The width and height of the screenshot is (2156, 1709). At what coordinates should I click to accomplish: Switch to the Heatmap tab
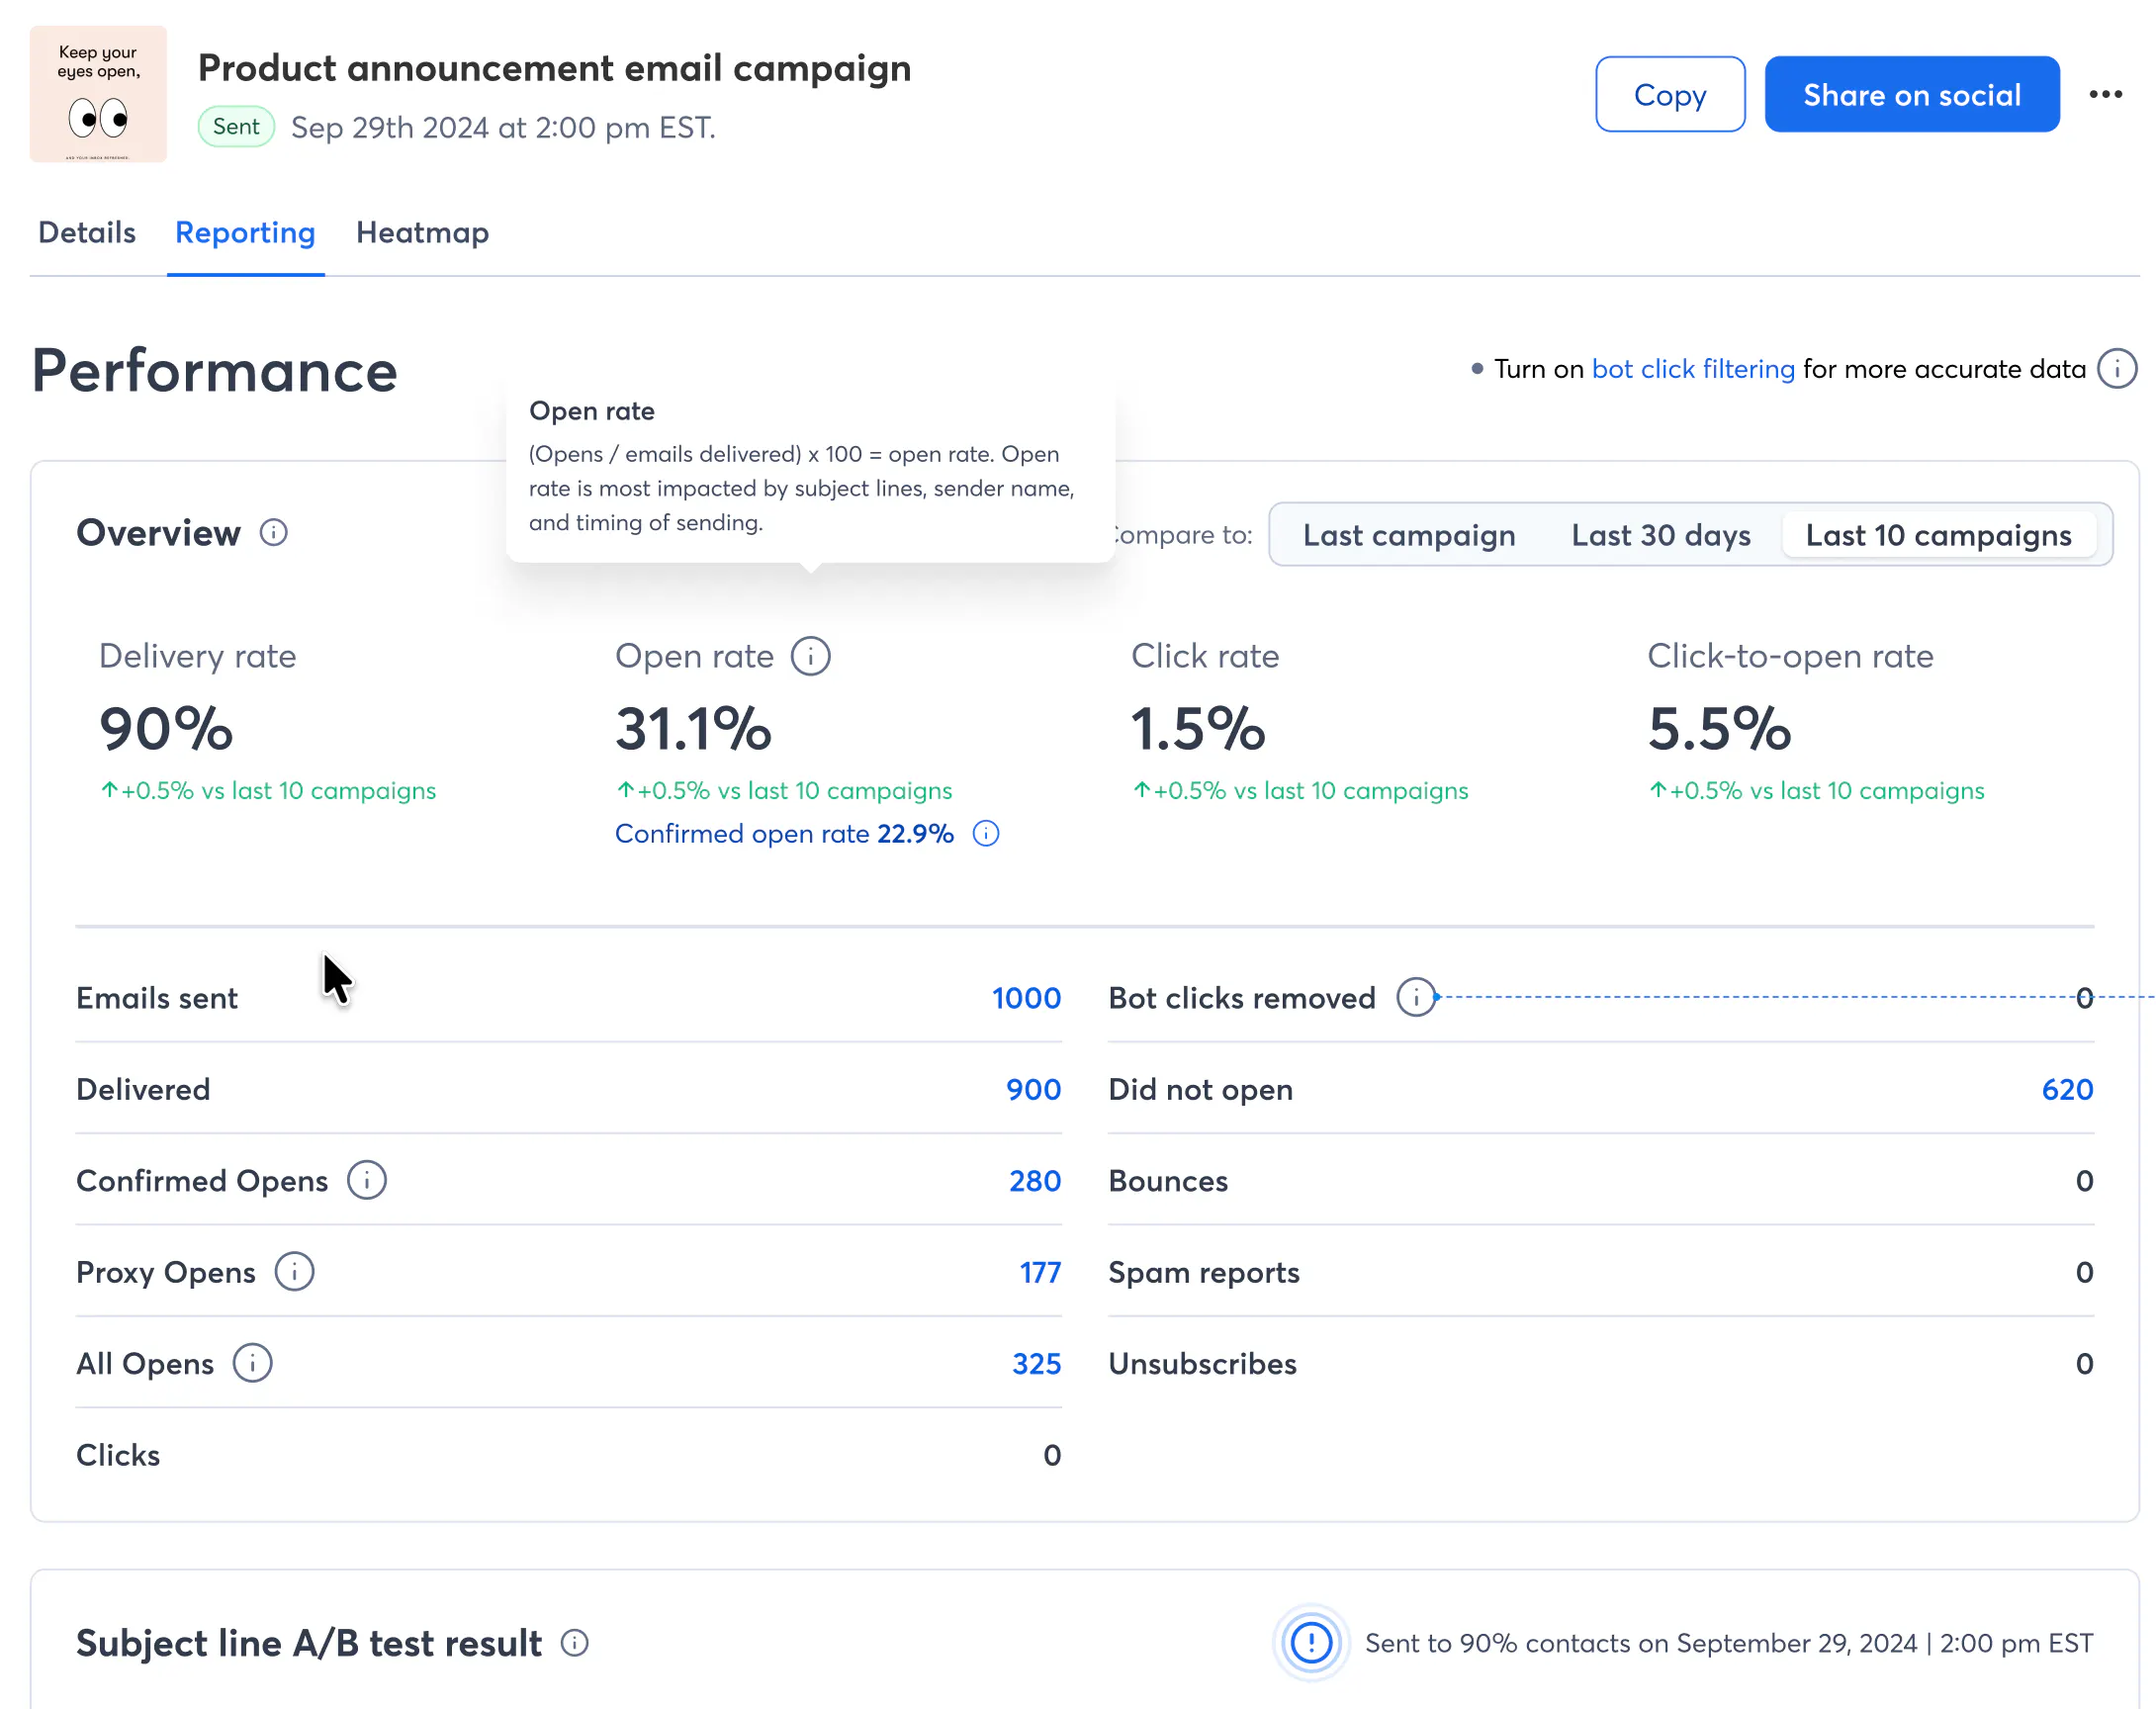(422, 233)
